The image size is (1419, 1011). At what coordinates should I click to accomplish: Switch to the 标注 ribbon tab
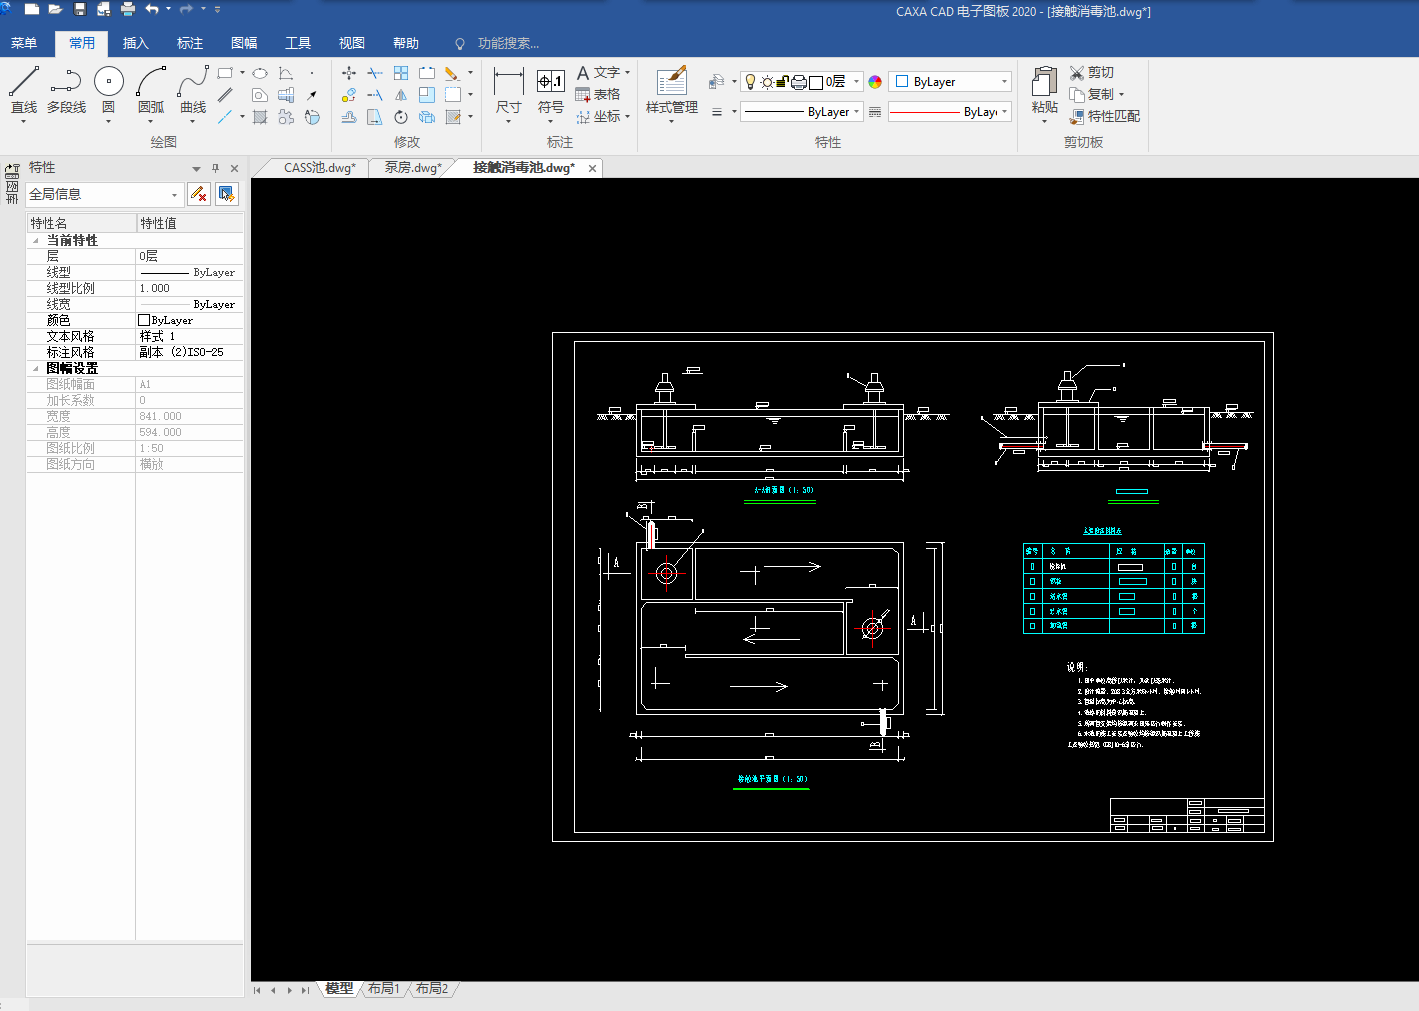[190, 43]
